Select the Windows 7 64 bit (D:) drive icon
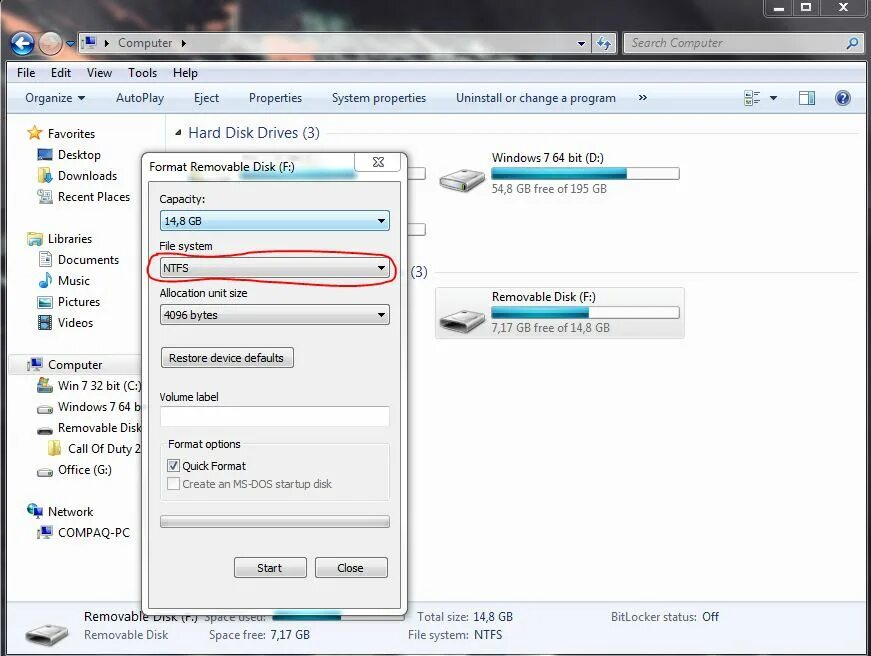 (462, 181)
